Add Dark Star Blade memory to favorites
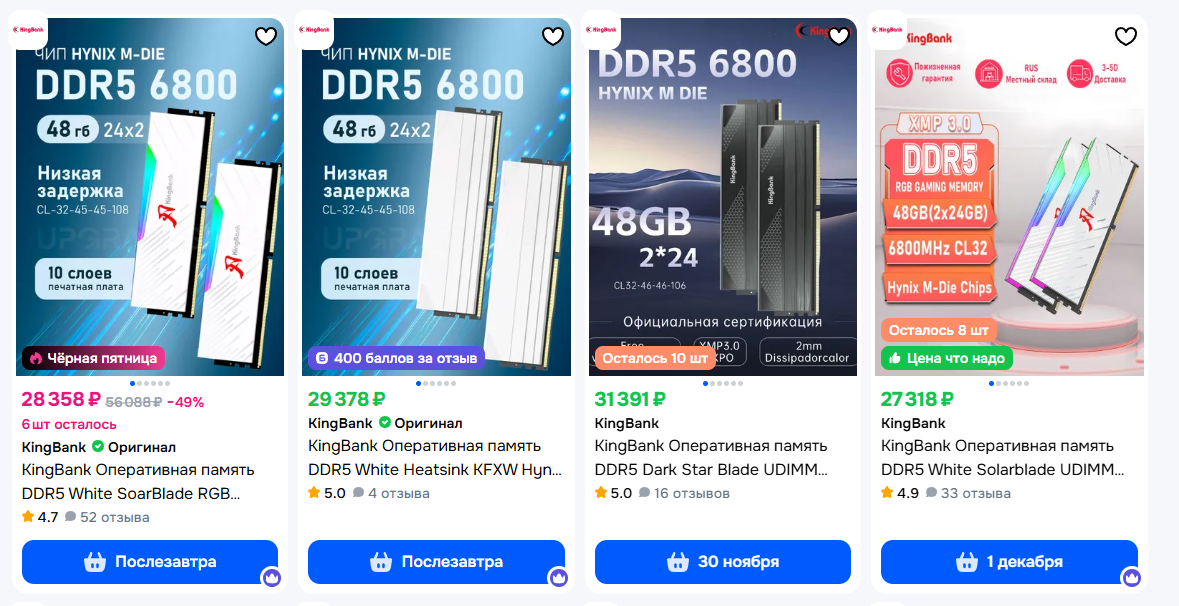This screenshot has height=606, width=1179. coord(839,35)
